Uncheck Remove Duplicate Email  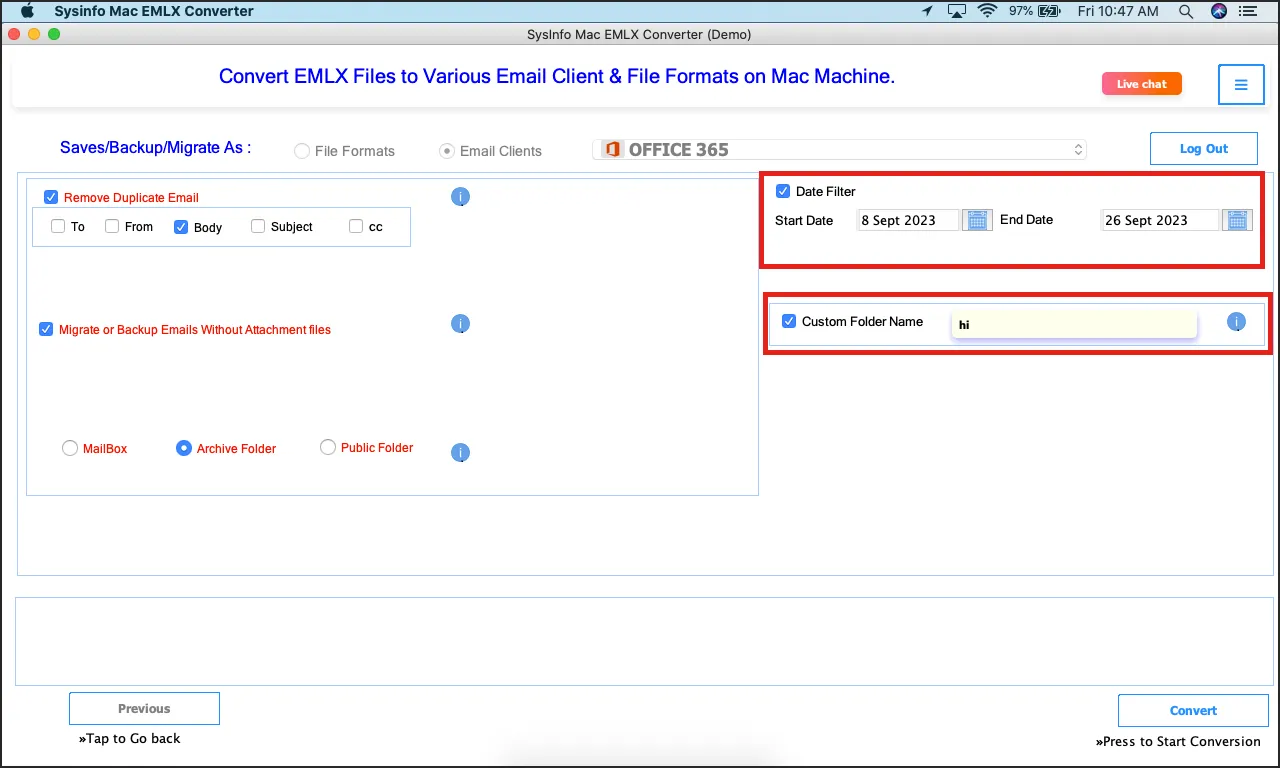click(51, 197)
